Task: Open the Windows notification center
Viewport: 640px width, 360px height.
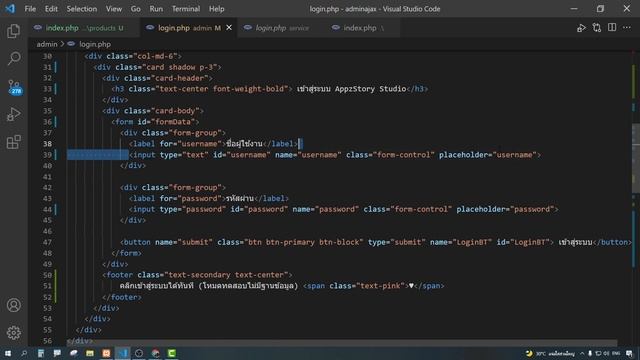Action: coord(629,353)
